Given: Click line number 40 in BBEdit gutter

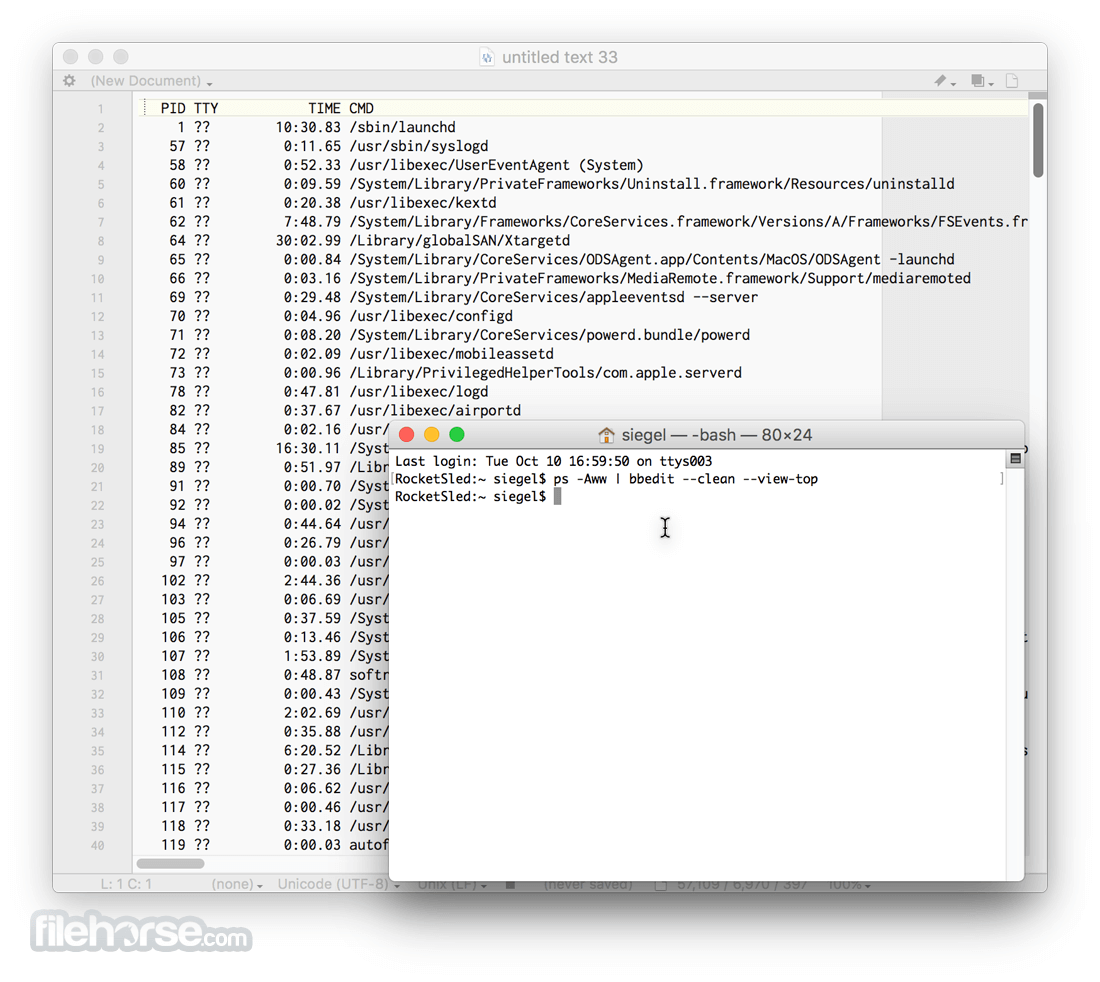Looking at the screenshot, I should click(x=98, y=846).
